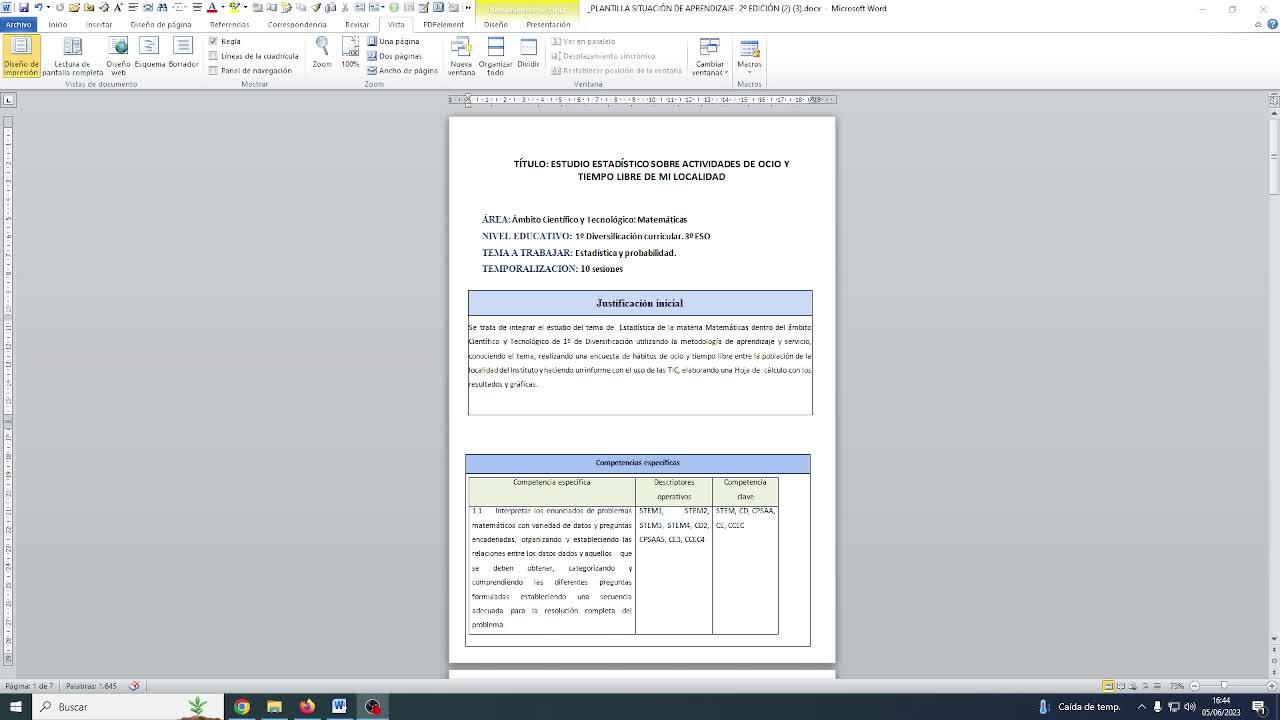This screenshot has width=1280, height=720.
Task: Click the font color A icon
Action: point(211,7)
